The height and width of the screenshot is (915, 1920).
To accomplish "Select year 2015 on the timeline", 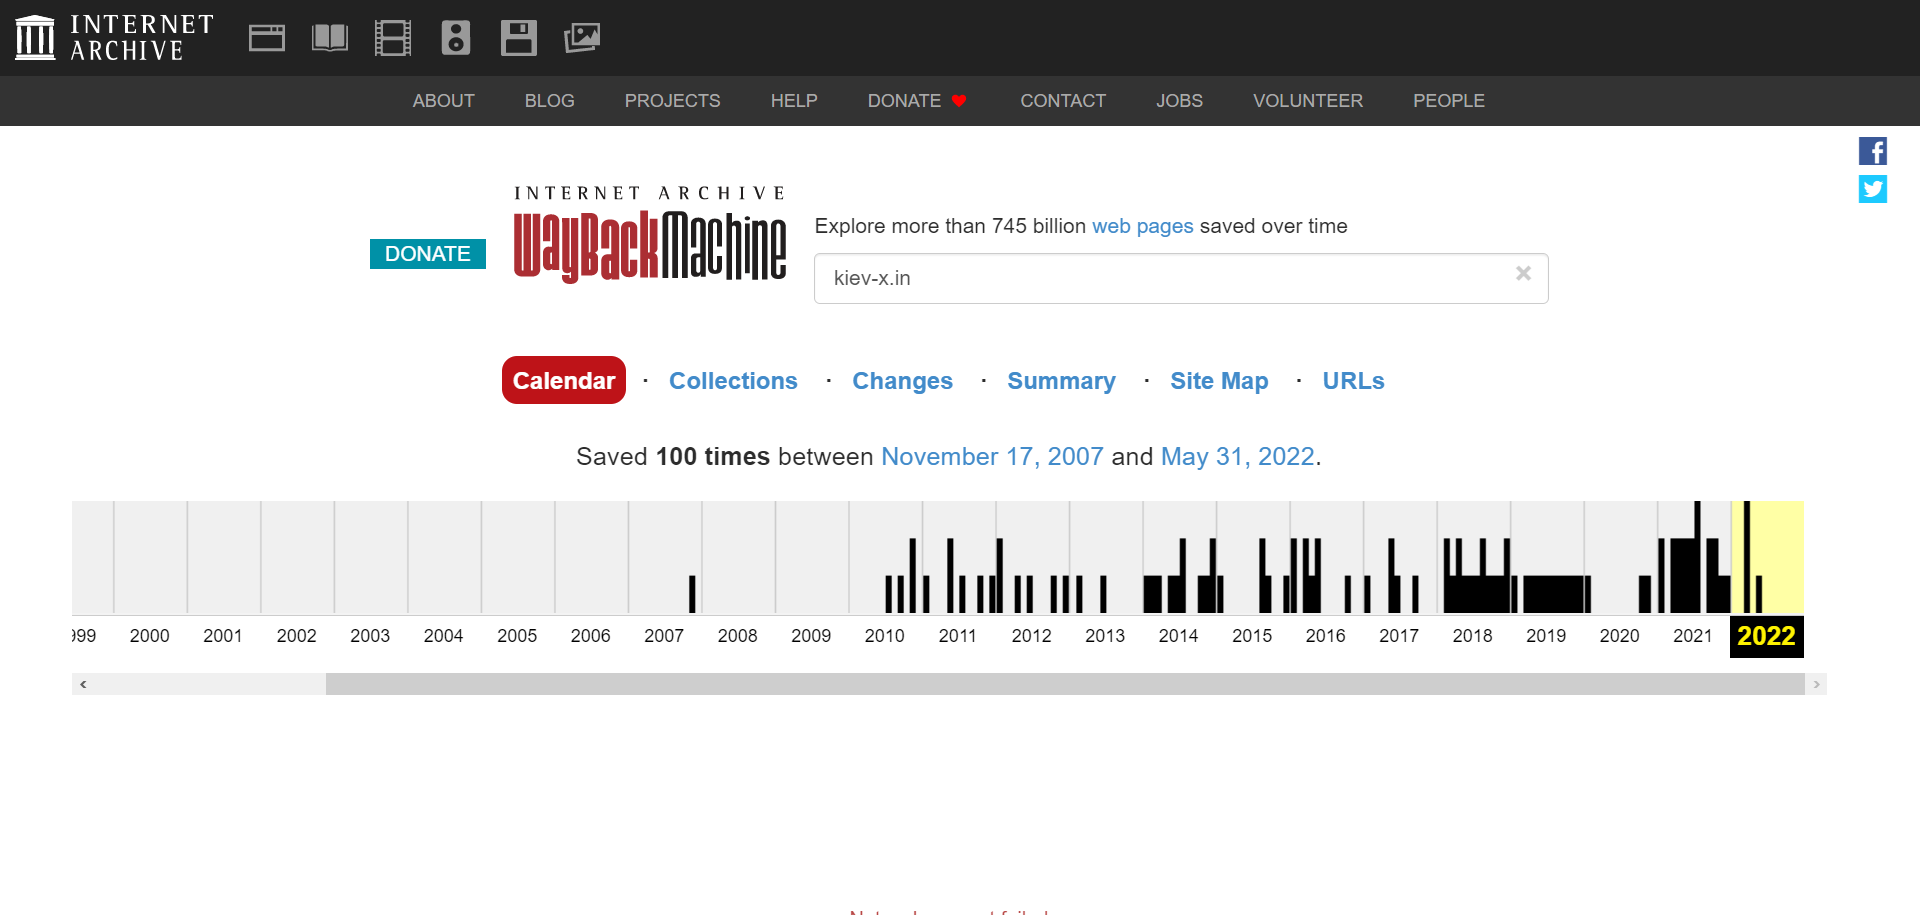I will pos(1252,636).
